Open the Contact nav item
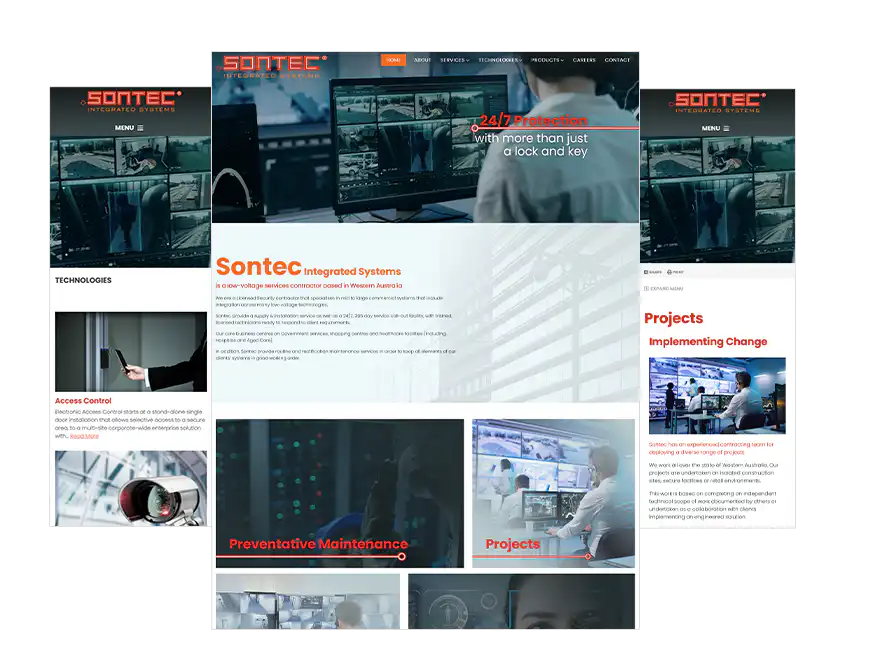872x646 pixels. [617, 60]
